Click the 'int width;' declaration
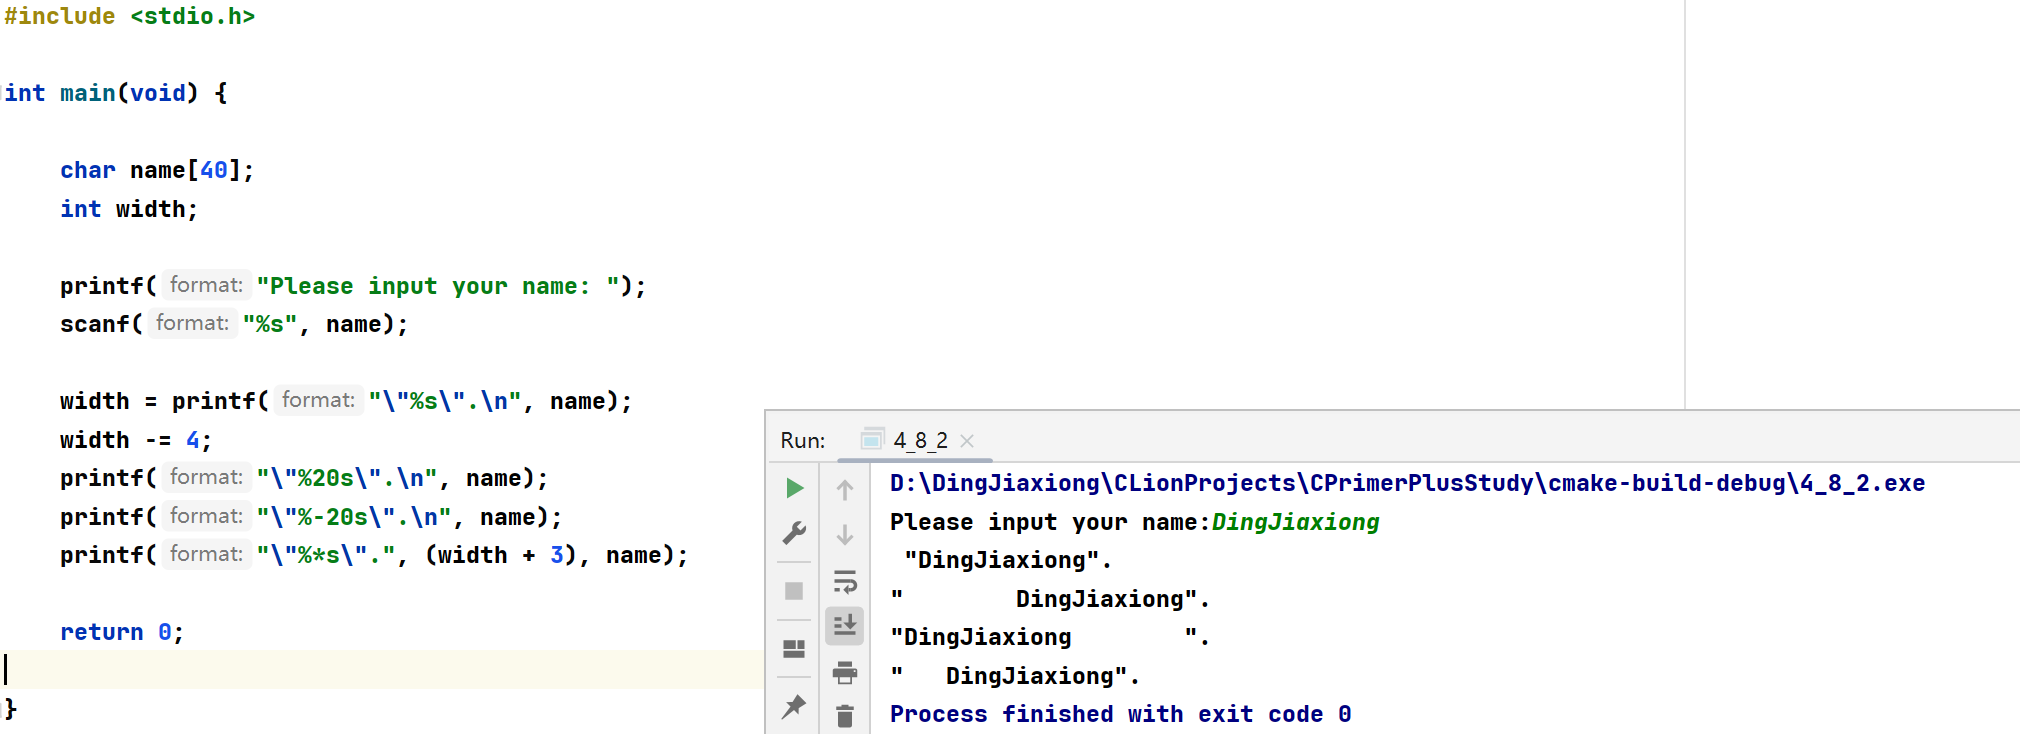Image resolution: width=2020 pixels, height=734 pixels. tap(129, 209)
